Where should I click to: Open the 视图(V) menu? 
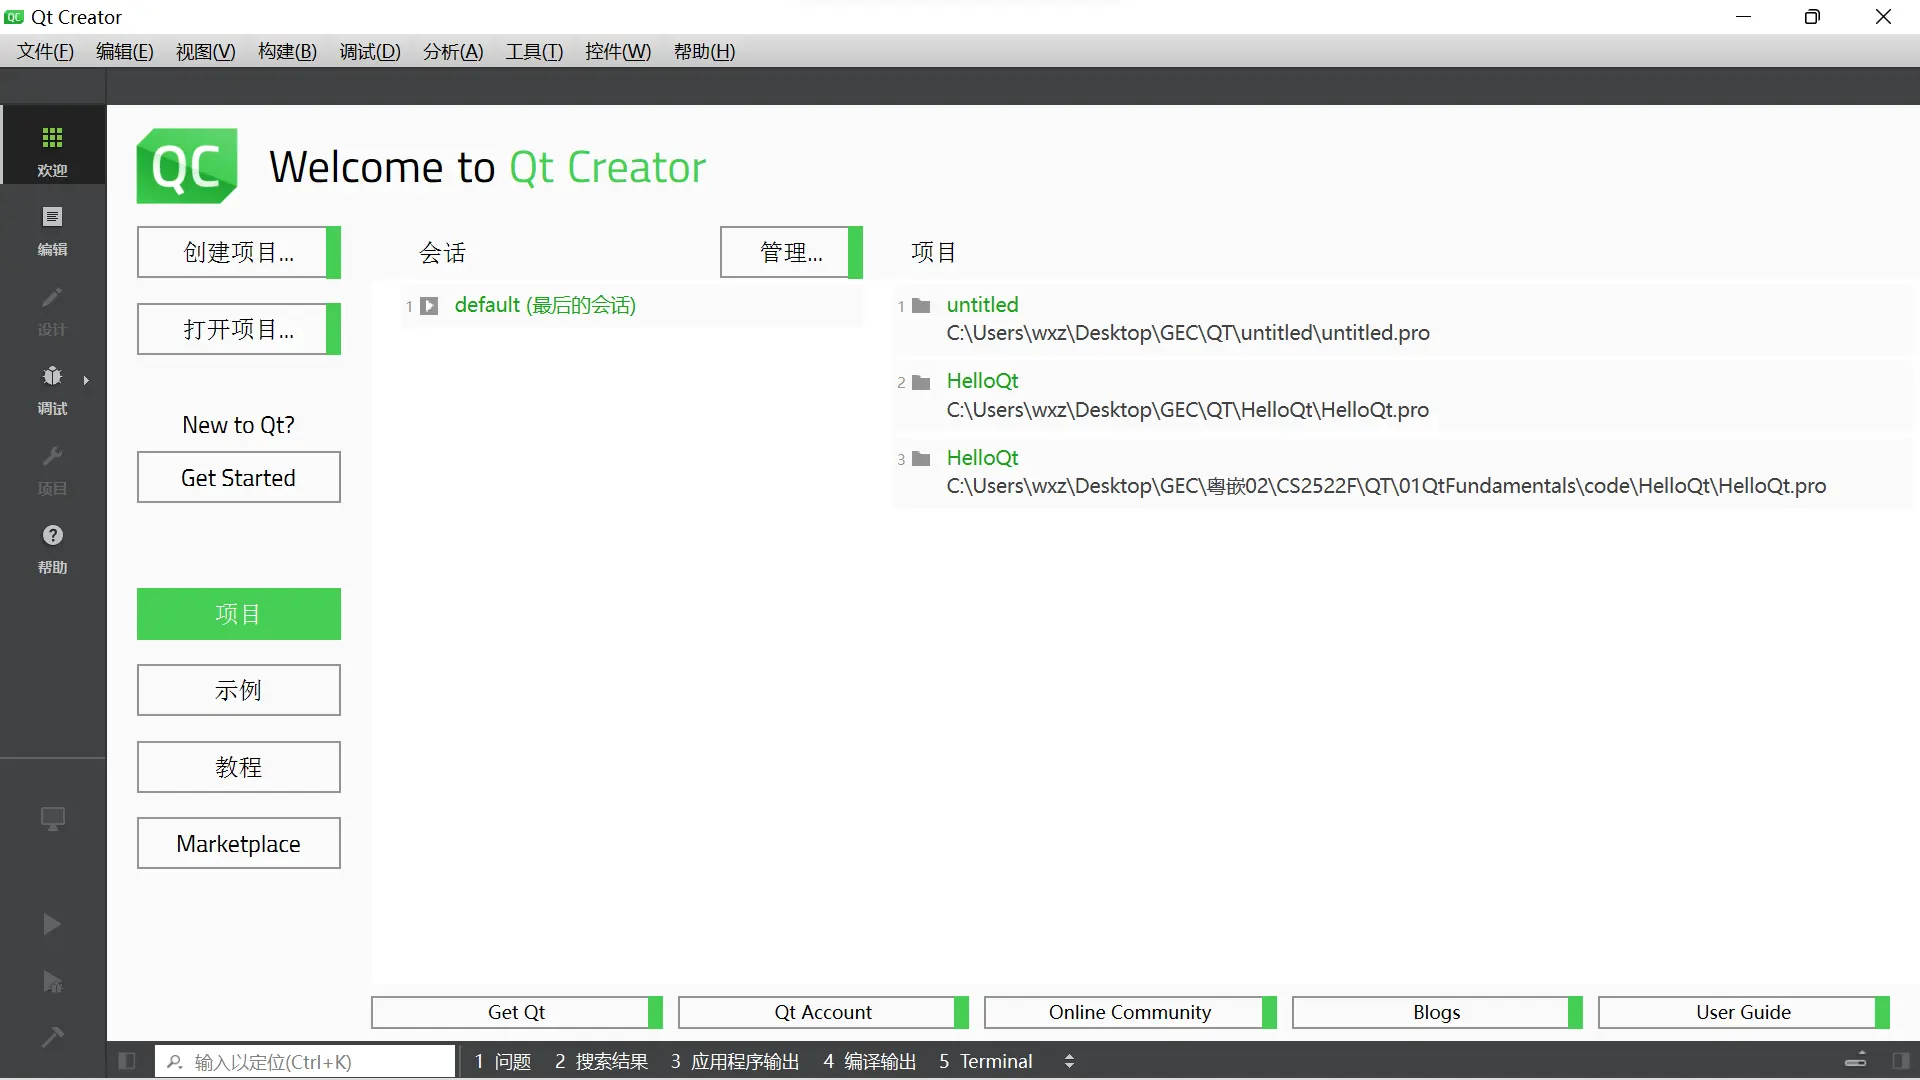[205, 51]
